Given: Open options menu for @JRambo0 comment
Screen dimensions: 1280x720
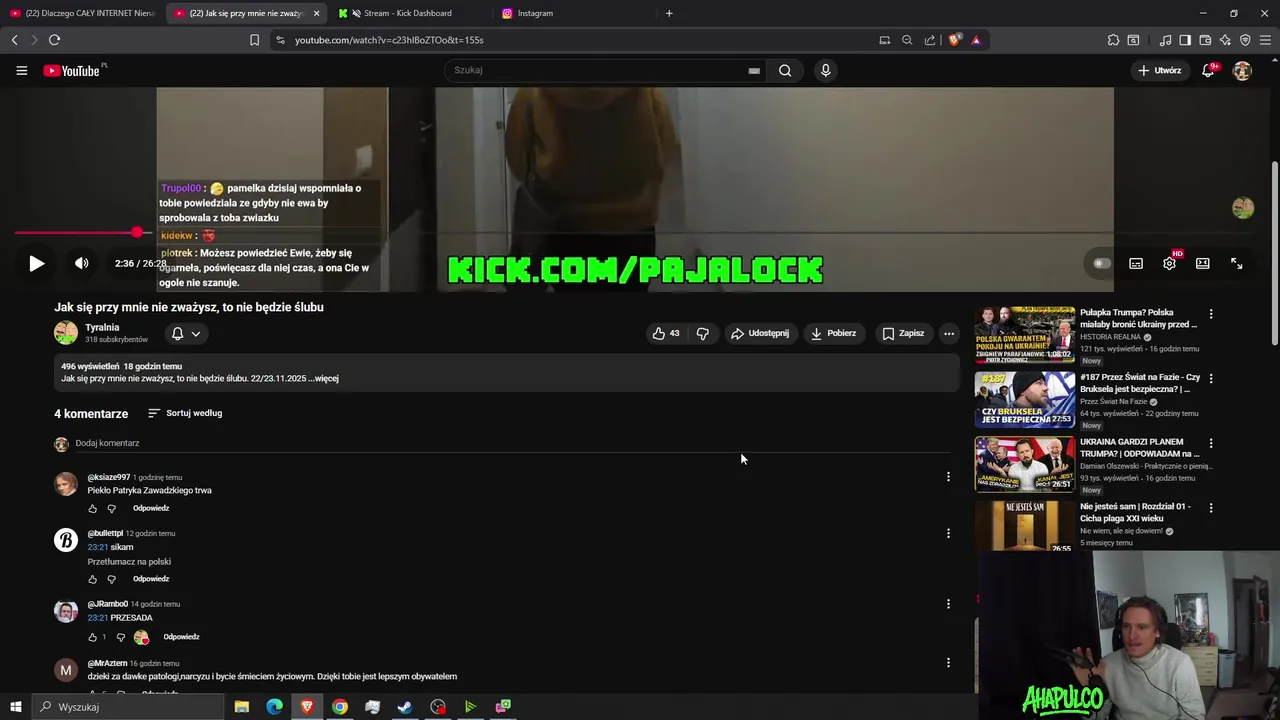Looking at the screenshot, I should 948,604.
